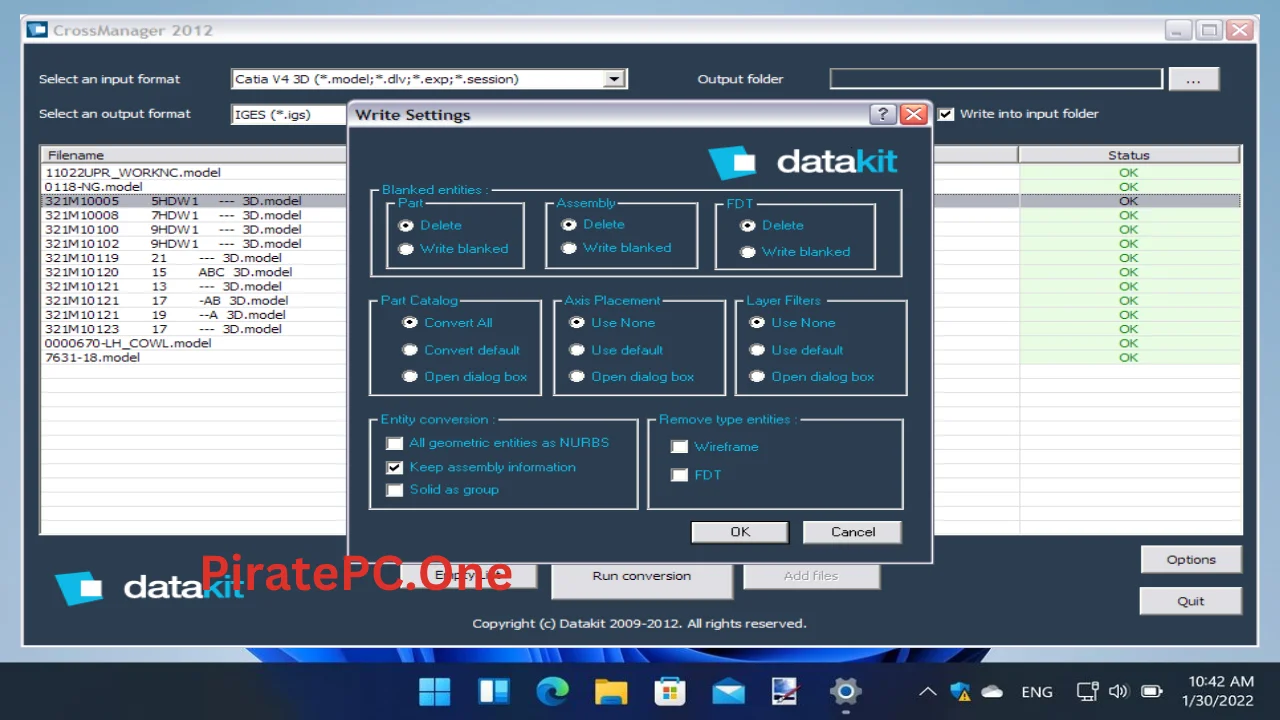Click the Status column header
Viewport: 1280px width, 720px height.
click(x=1129, y=155)
